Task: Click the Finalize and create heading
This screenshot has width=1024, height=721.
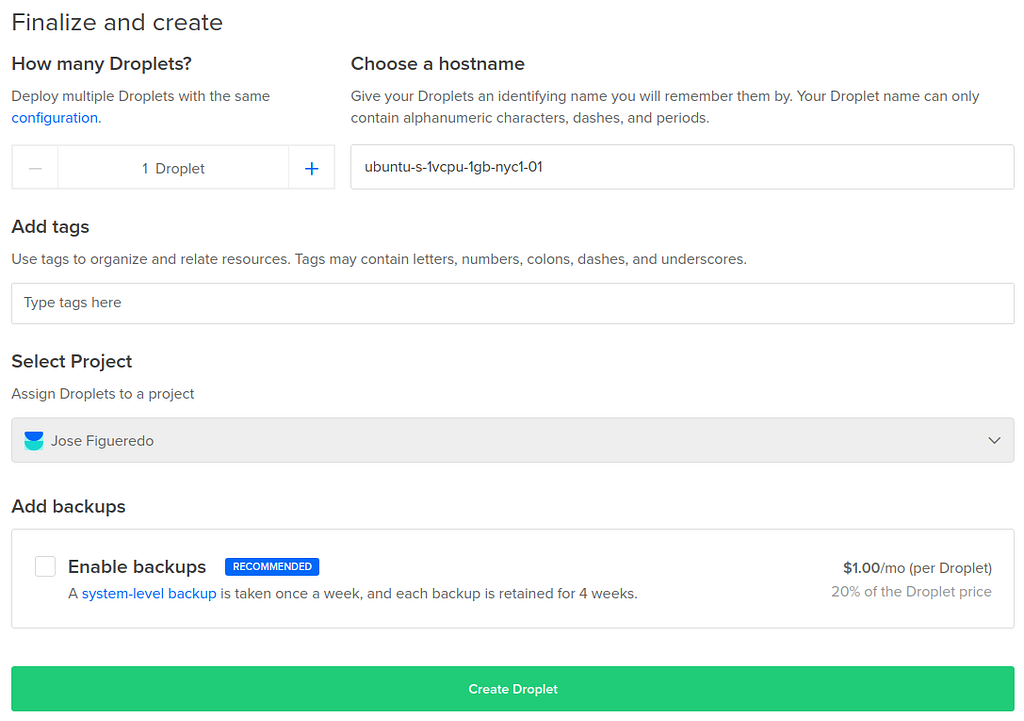Action: click(117, 22)
